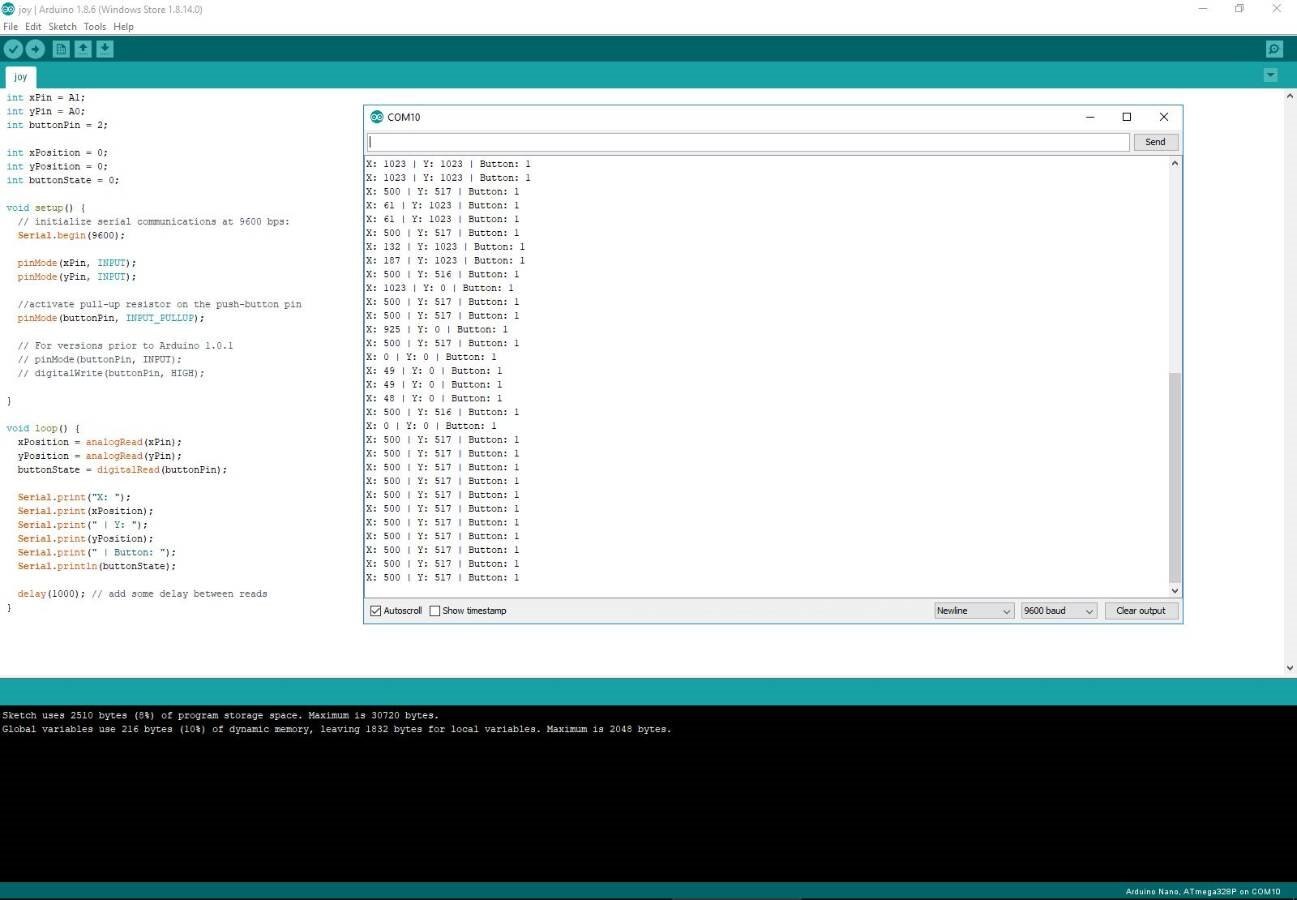Open the File menu

(11, 27)
